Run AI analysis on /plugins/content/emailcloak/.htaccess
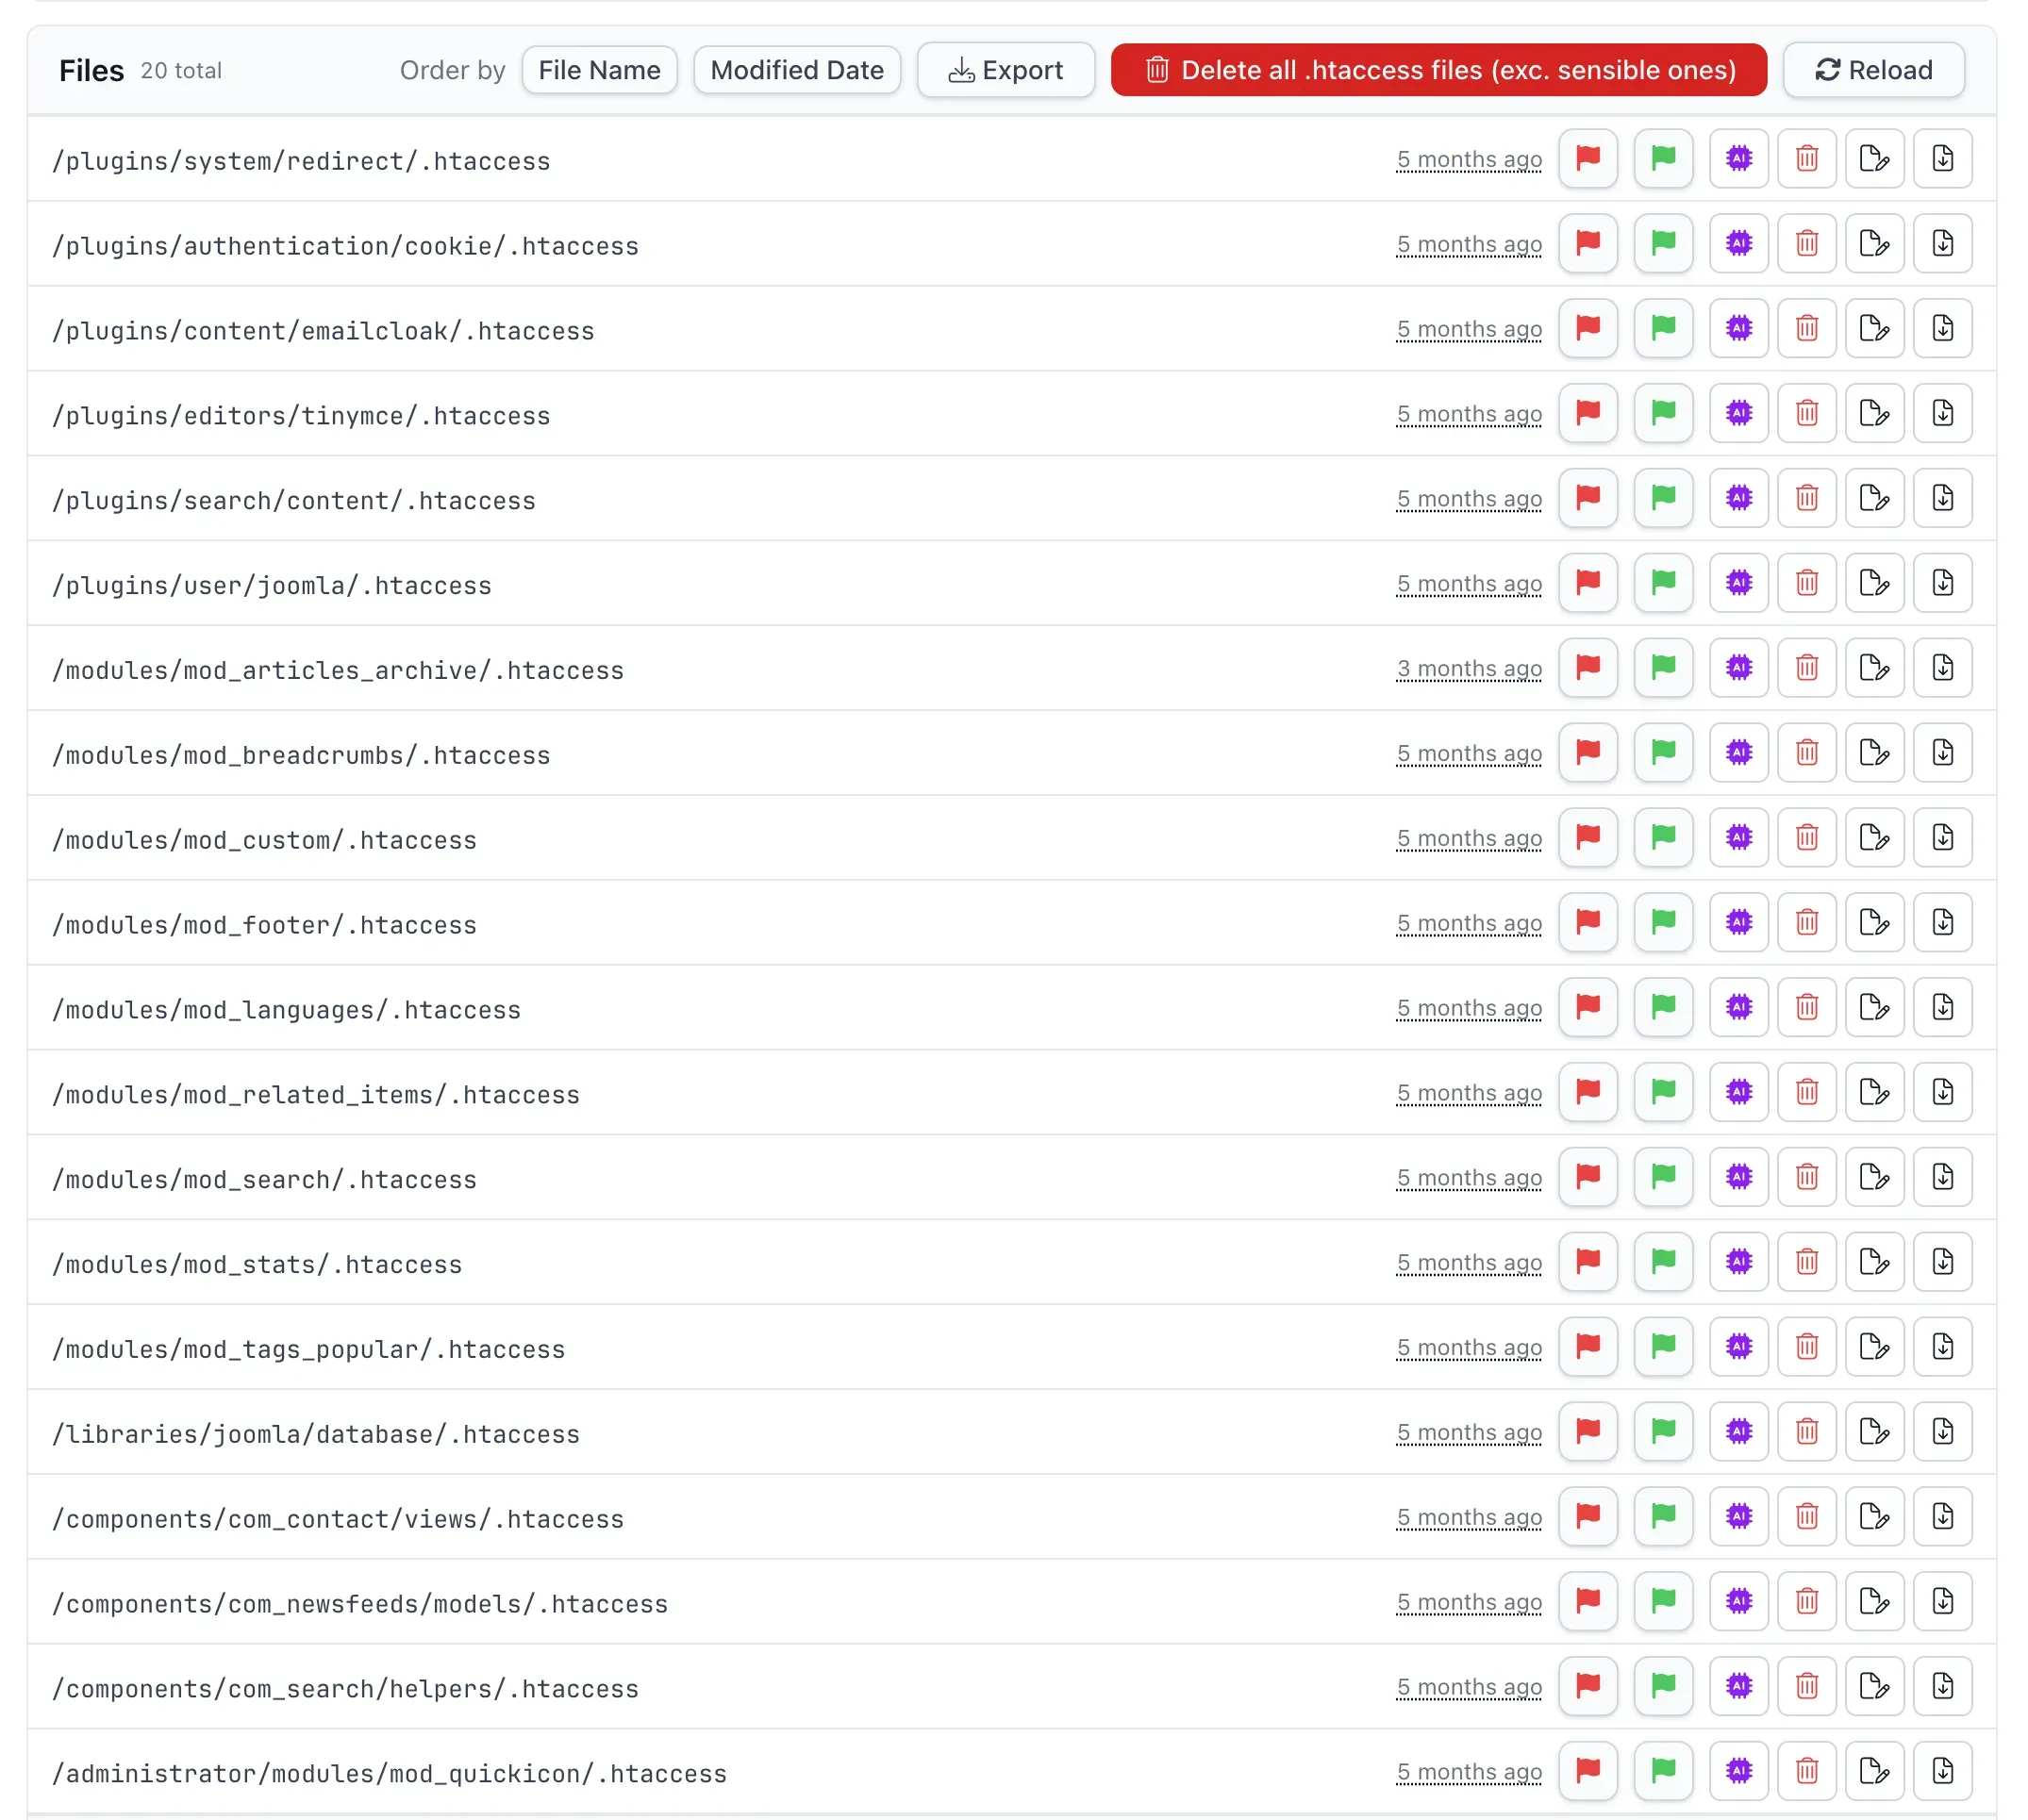This screenshot has height=1820, width=2028. [1739, 328]
